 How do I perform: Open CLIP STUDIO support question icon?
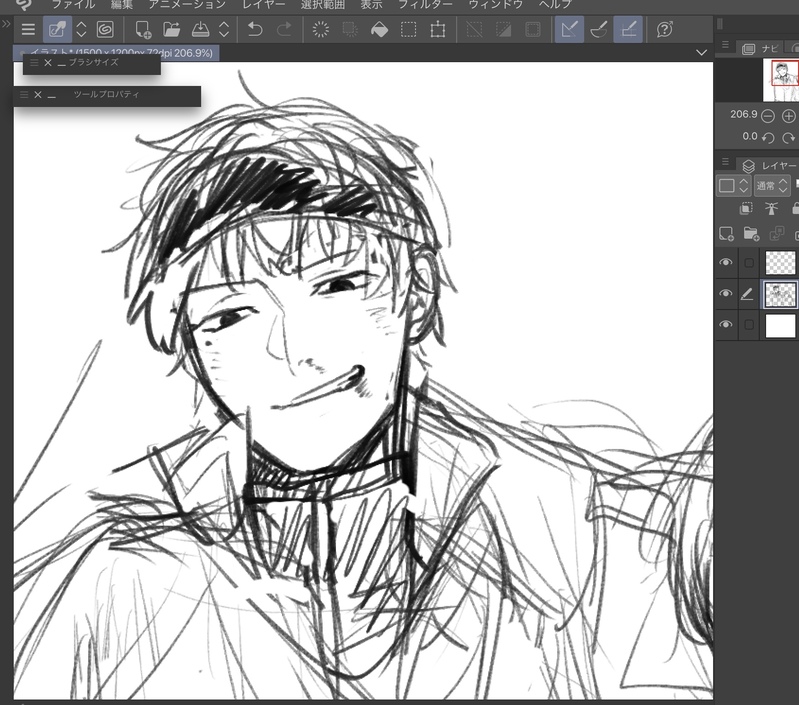664,30
